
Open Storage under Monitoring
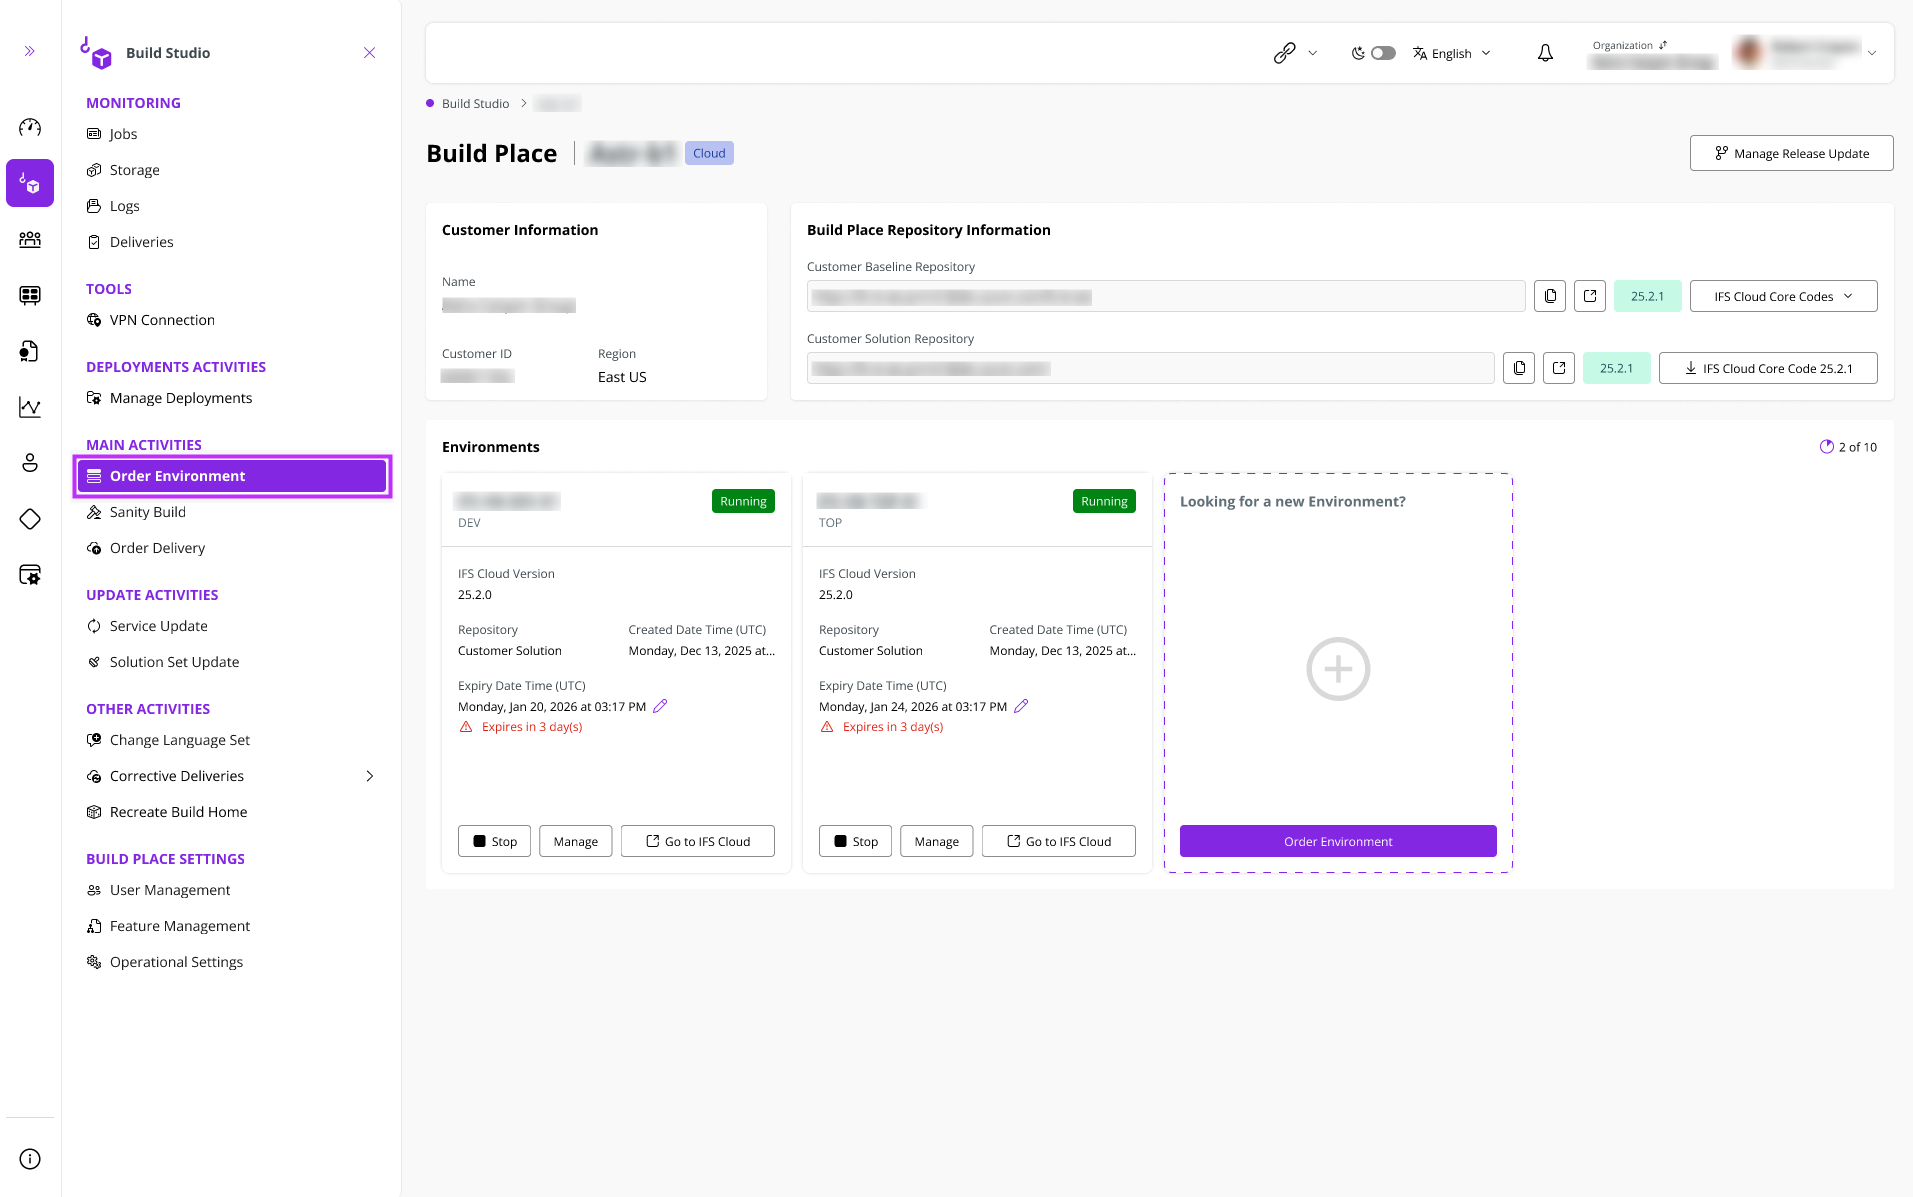(x=134, y=170)
